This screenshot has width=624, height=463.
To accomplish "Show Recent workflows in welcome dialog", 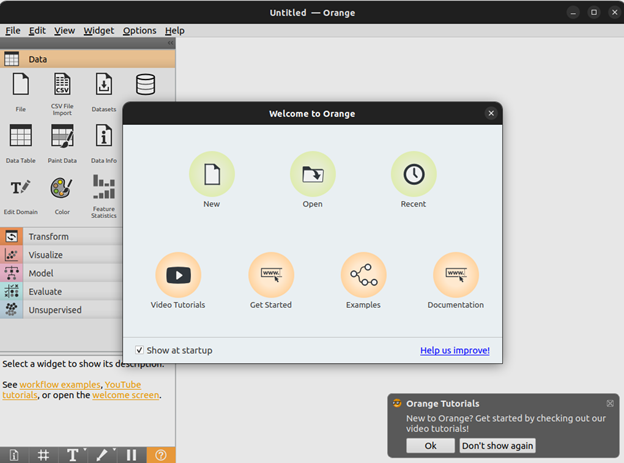I will [x=413, y=174].
